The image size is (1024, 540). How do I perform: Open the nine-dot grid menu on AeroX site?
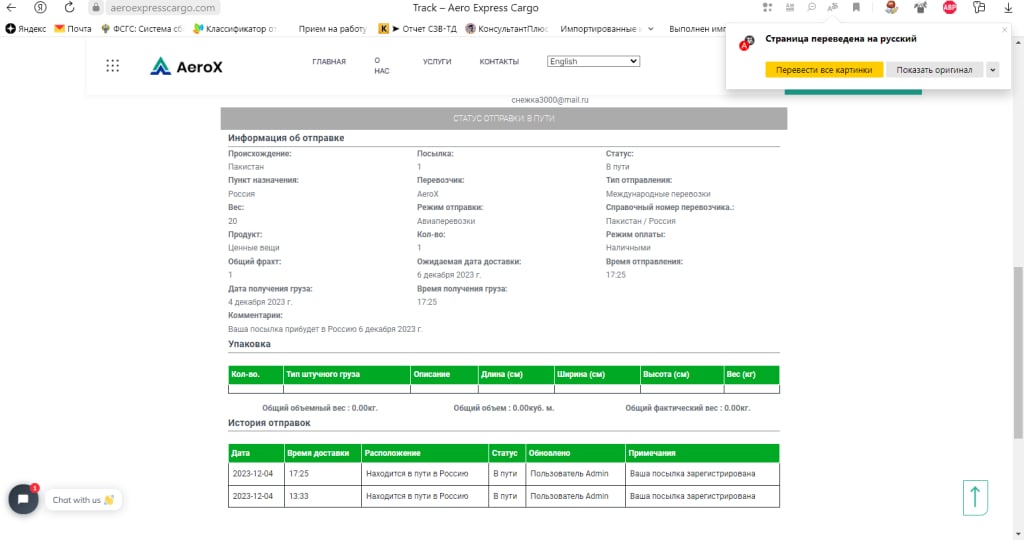pos(112,66)
